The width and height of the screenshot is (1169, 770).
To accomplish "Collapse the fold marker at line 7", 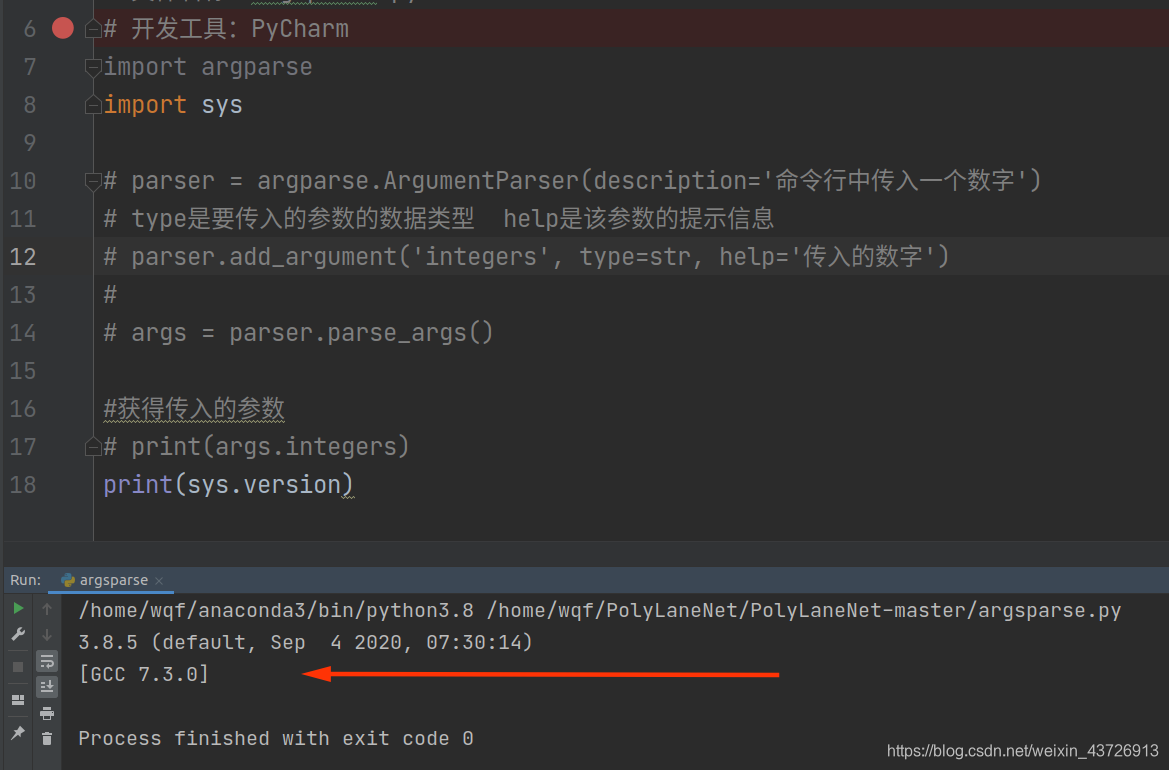I will click(x=92, y=67).
